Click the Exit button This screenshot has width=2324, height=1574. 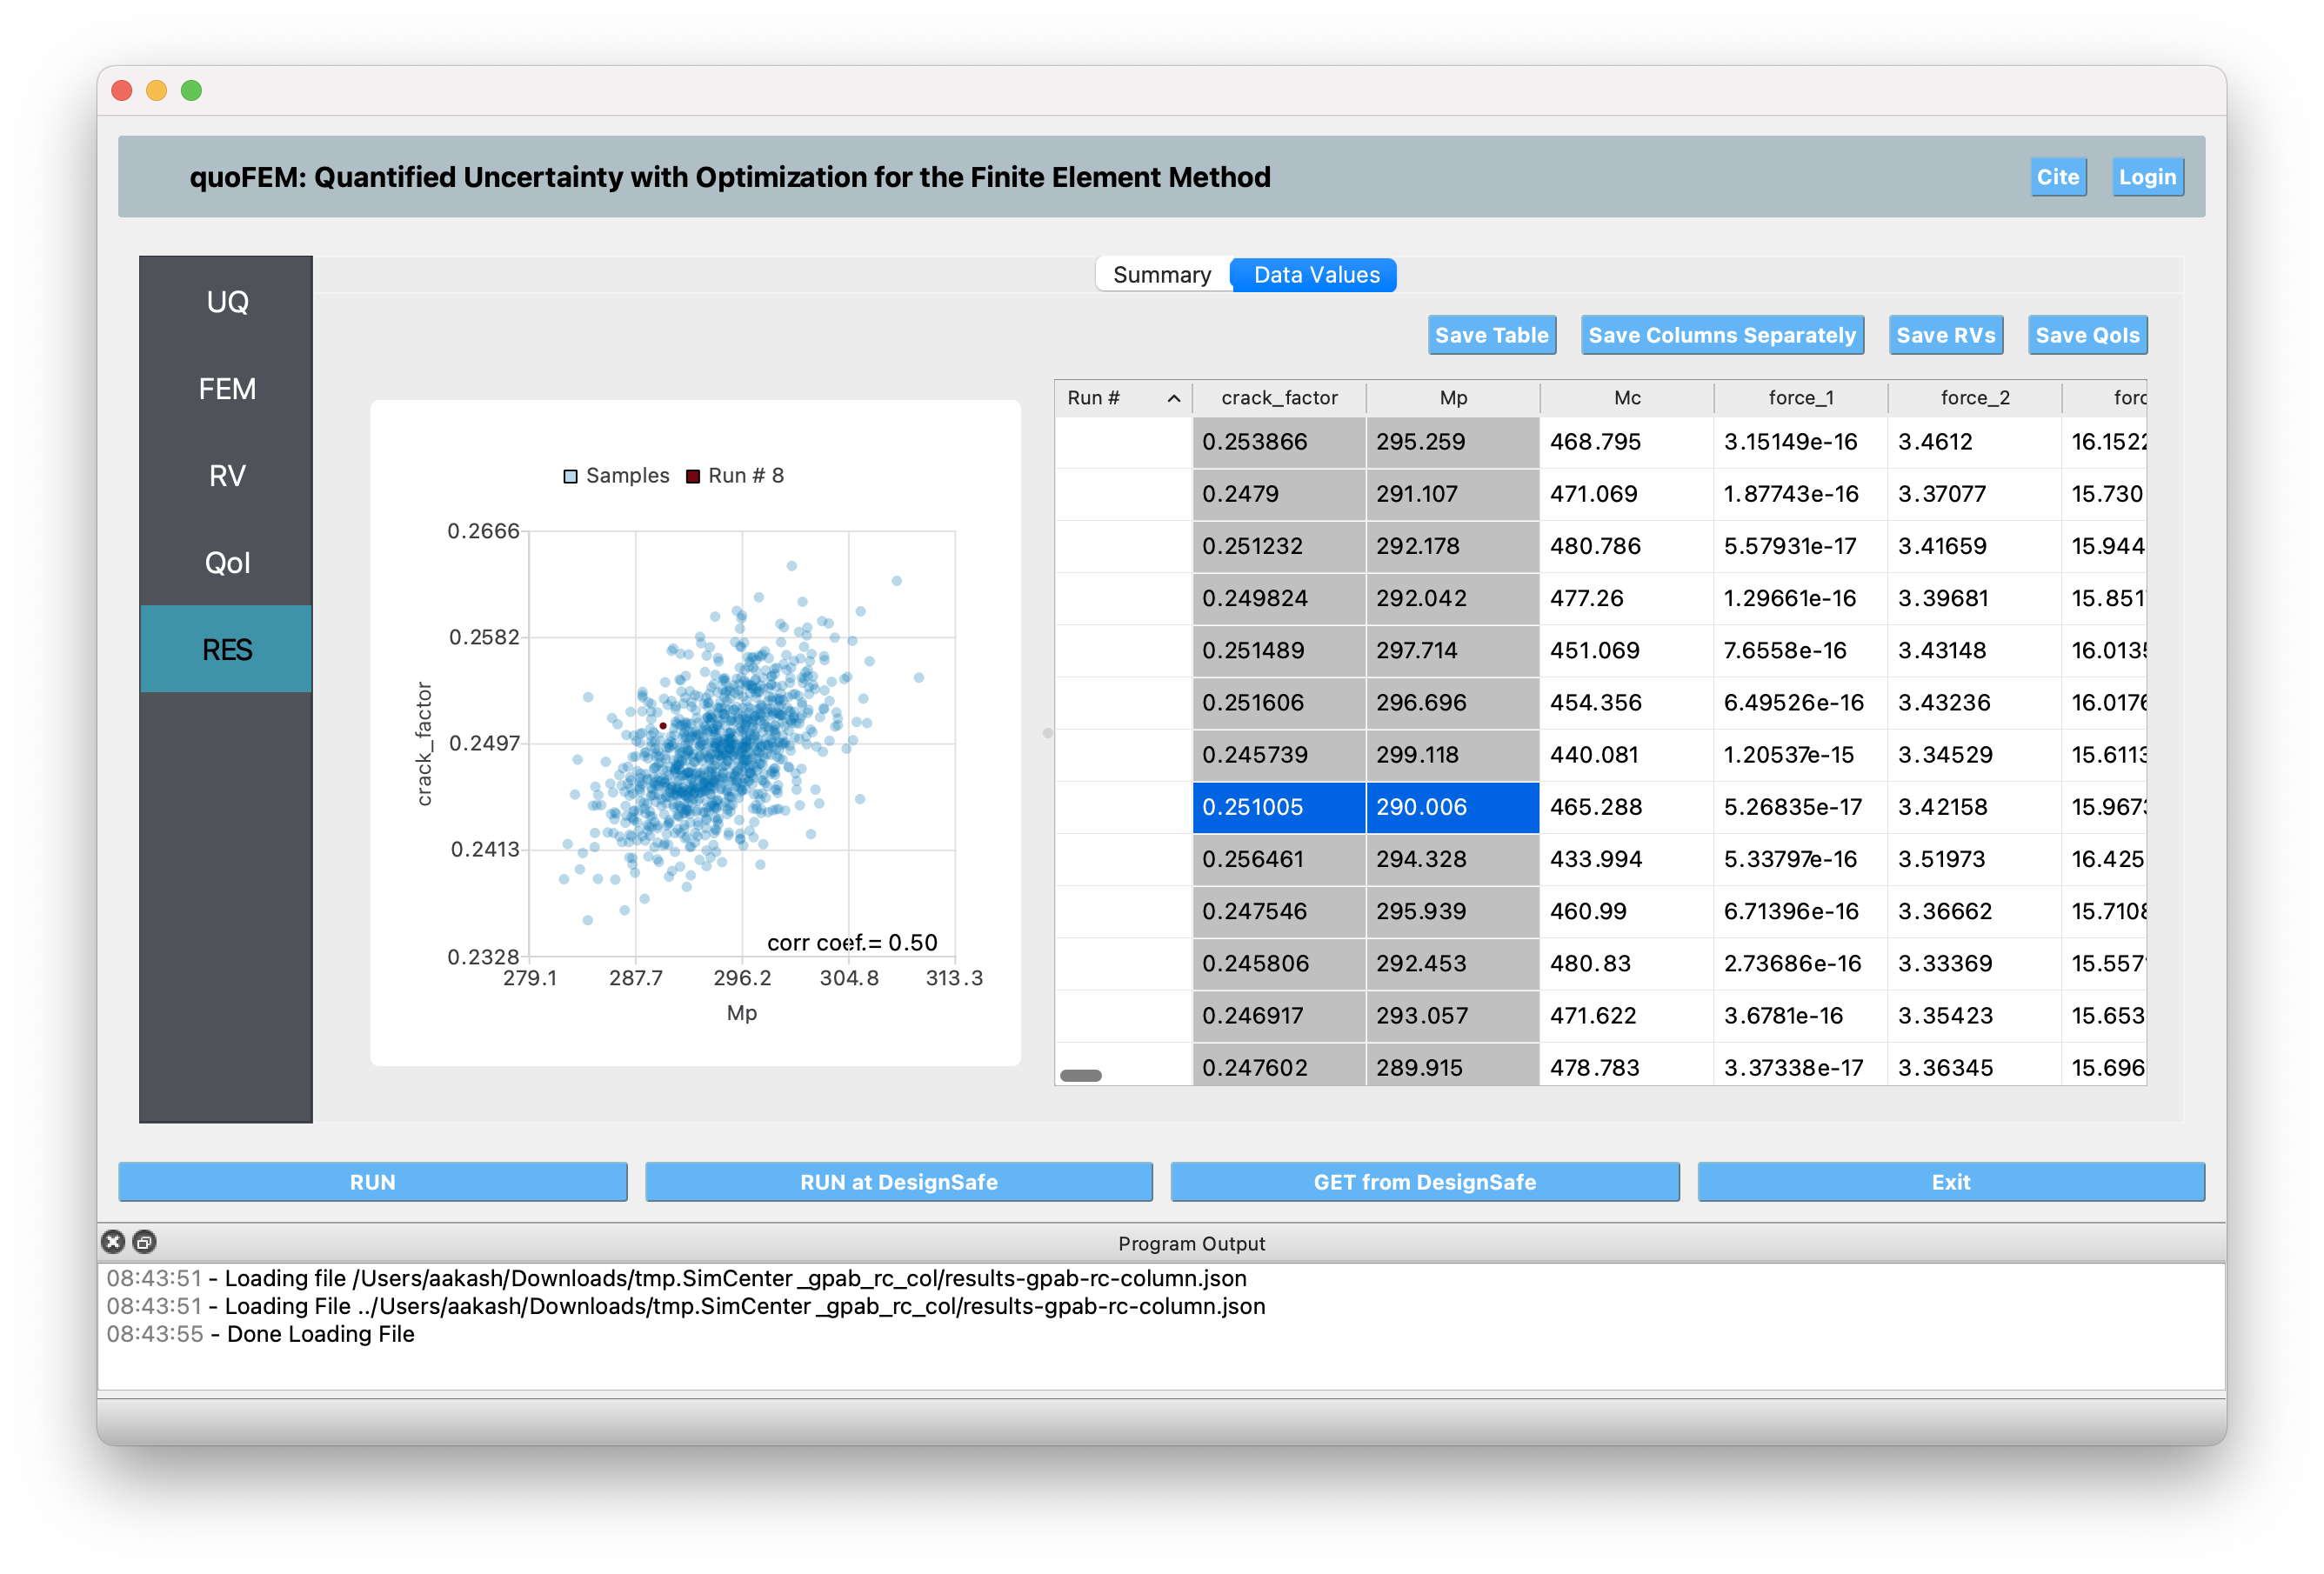click(x=1950, y=1182)
